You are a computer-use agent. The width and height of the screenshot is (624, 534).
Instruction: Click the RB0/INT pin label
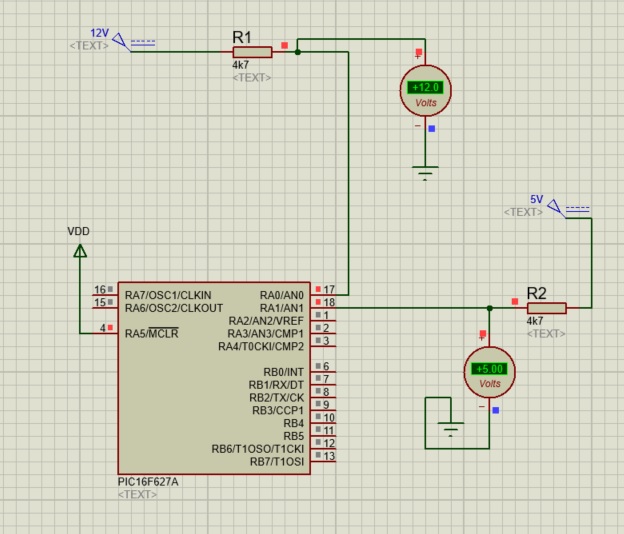[x=284, y=372]
